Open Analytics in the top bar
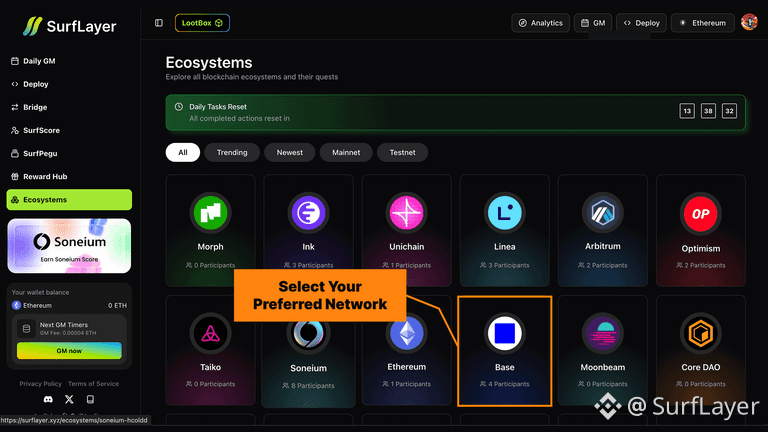 coord(540,23)
